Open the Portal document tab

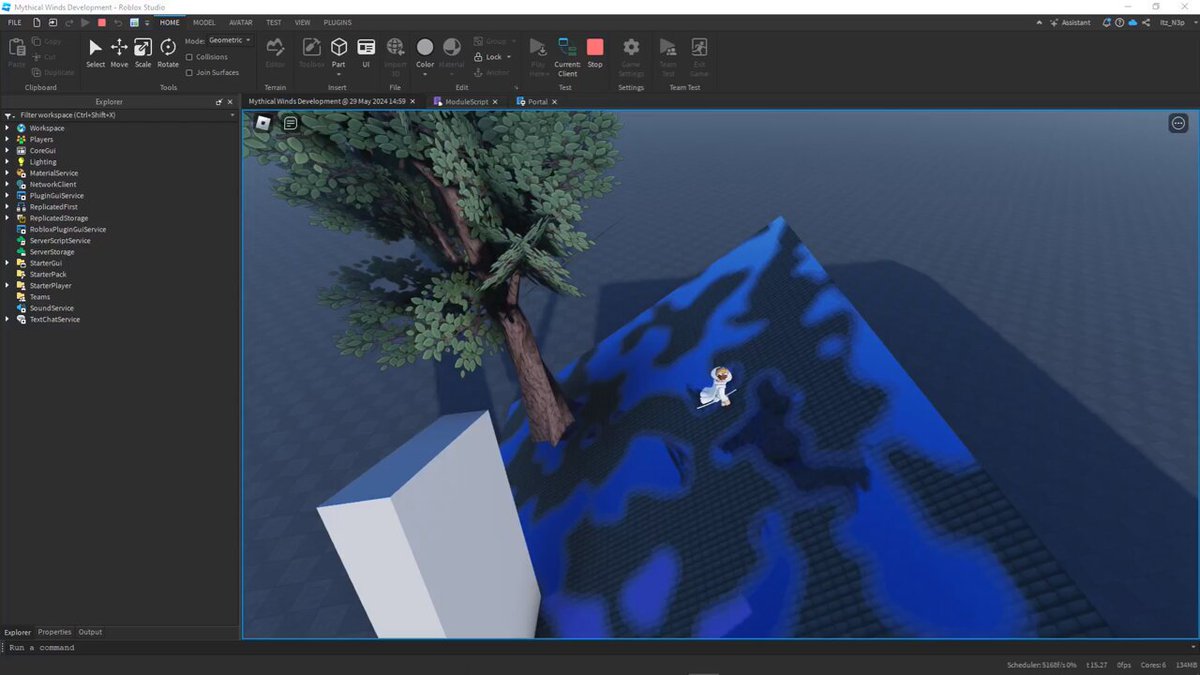(x=538, y=102)
